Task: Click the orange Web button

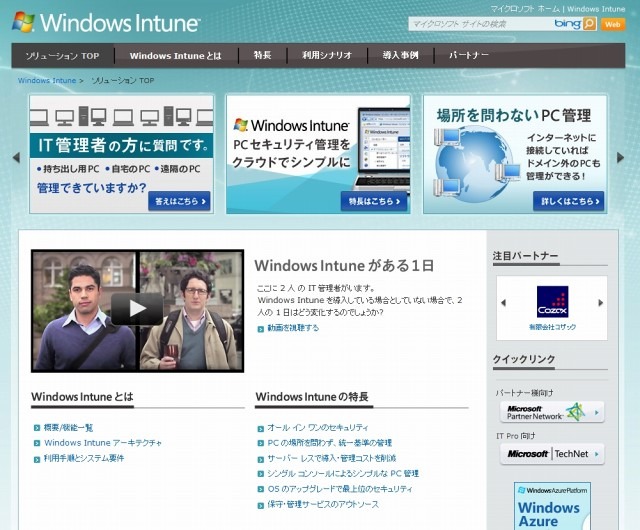Action: coord(613,24)
